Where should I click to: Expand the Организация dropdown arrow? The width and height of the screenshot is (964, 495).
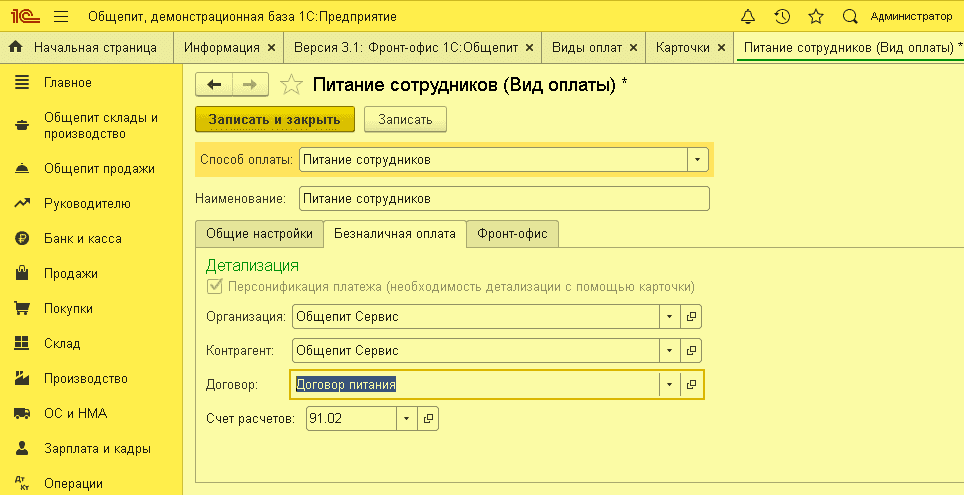point(670,316)
